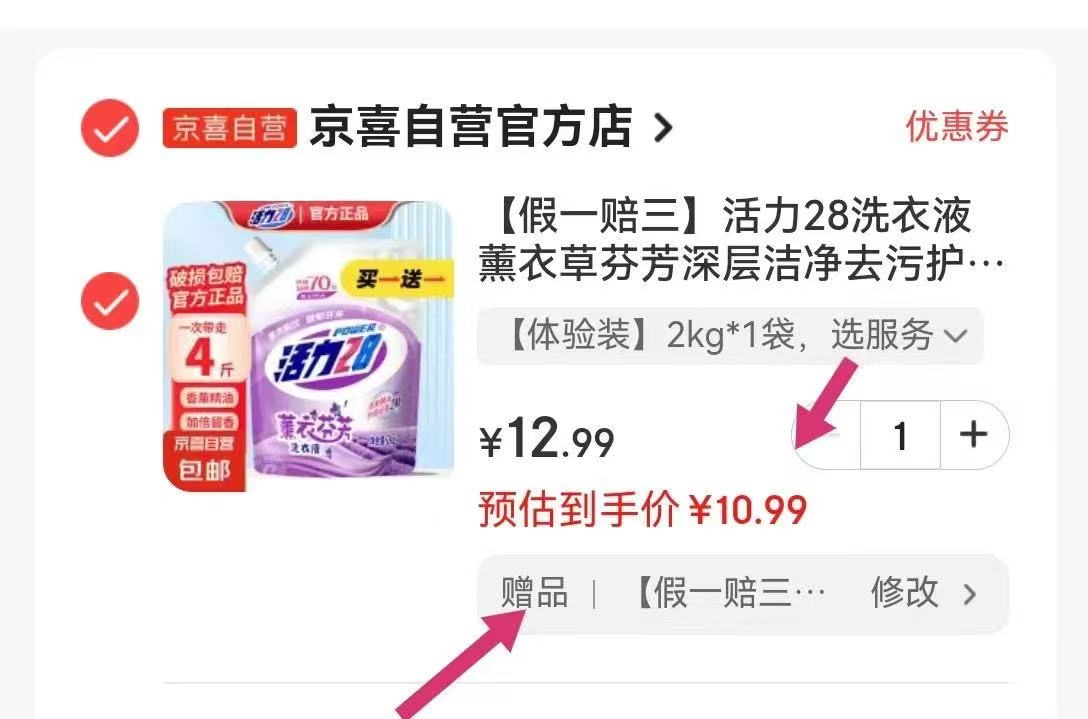Image resolution: width=1088 pixels, height=719 pixels.
Task: Click the chevron beside 选服务
Action: (x=955, y=337)
